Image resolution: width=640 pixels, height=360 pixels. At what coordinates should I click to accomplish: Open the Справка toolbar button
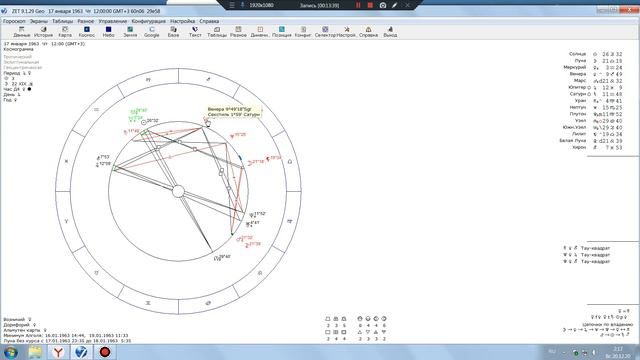pyautogui.click(x=368, y=32)
